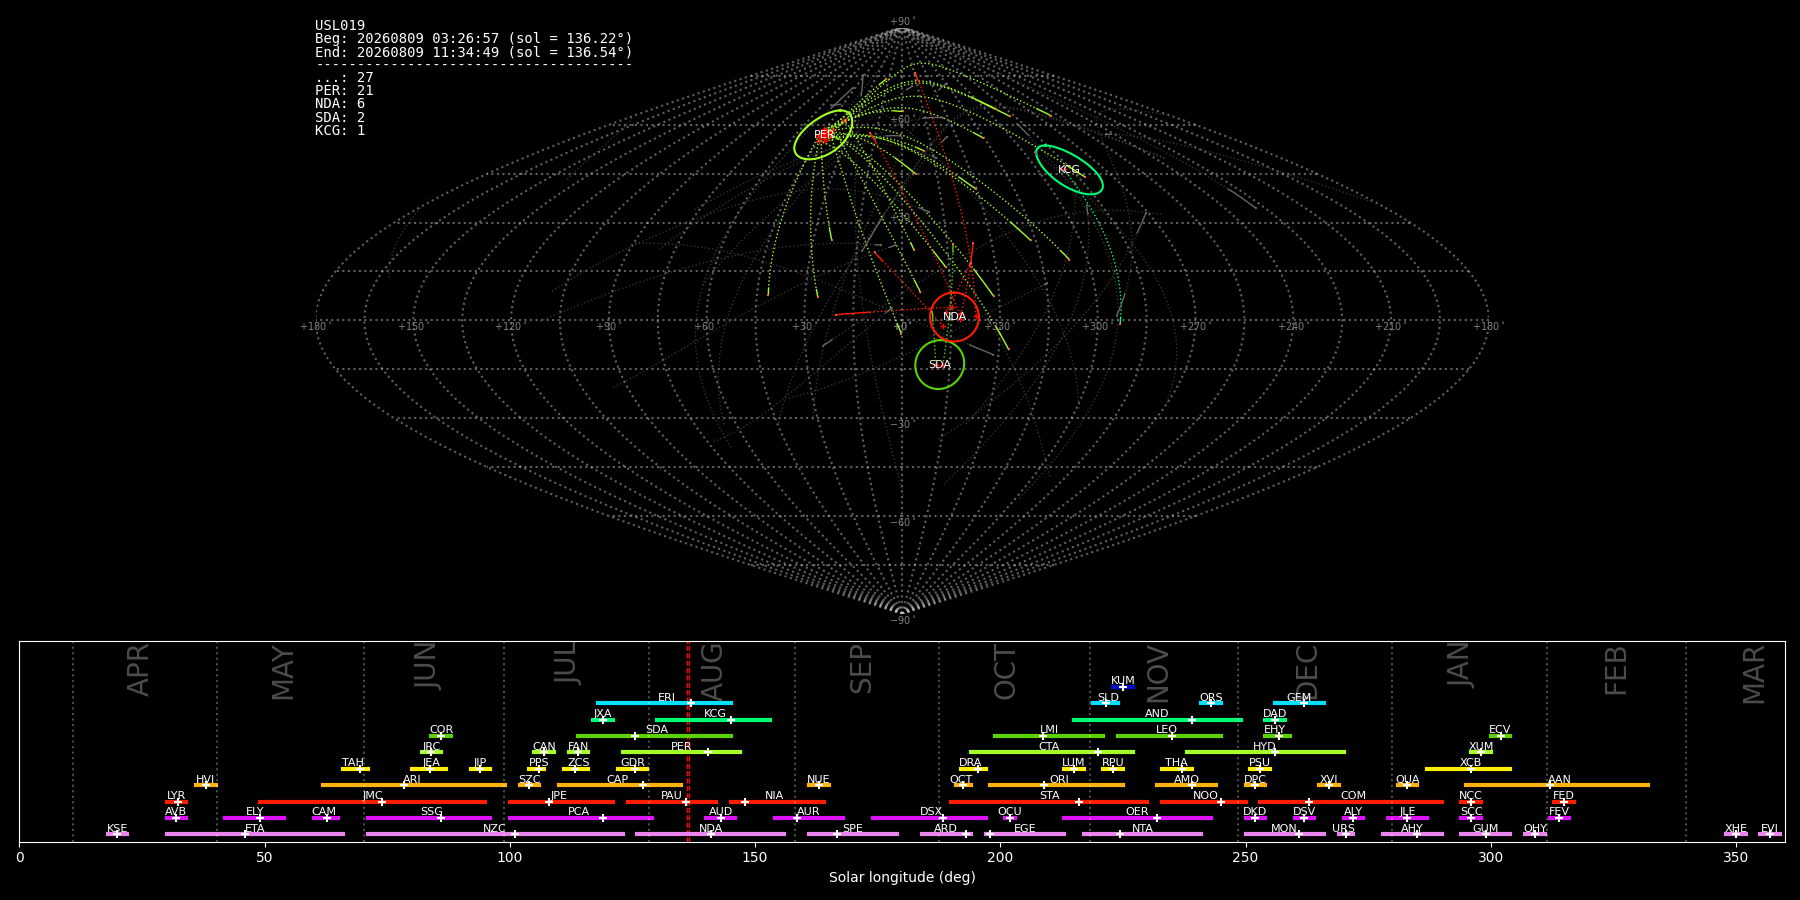This screenshot has width=1800, height=900.
Task: Click the 150 tick on solar longitude axis
Action: pos(755,857)
